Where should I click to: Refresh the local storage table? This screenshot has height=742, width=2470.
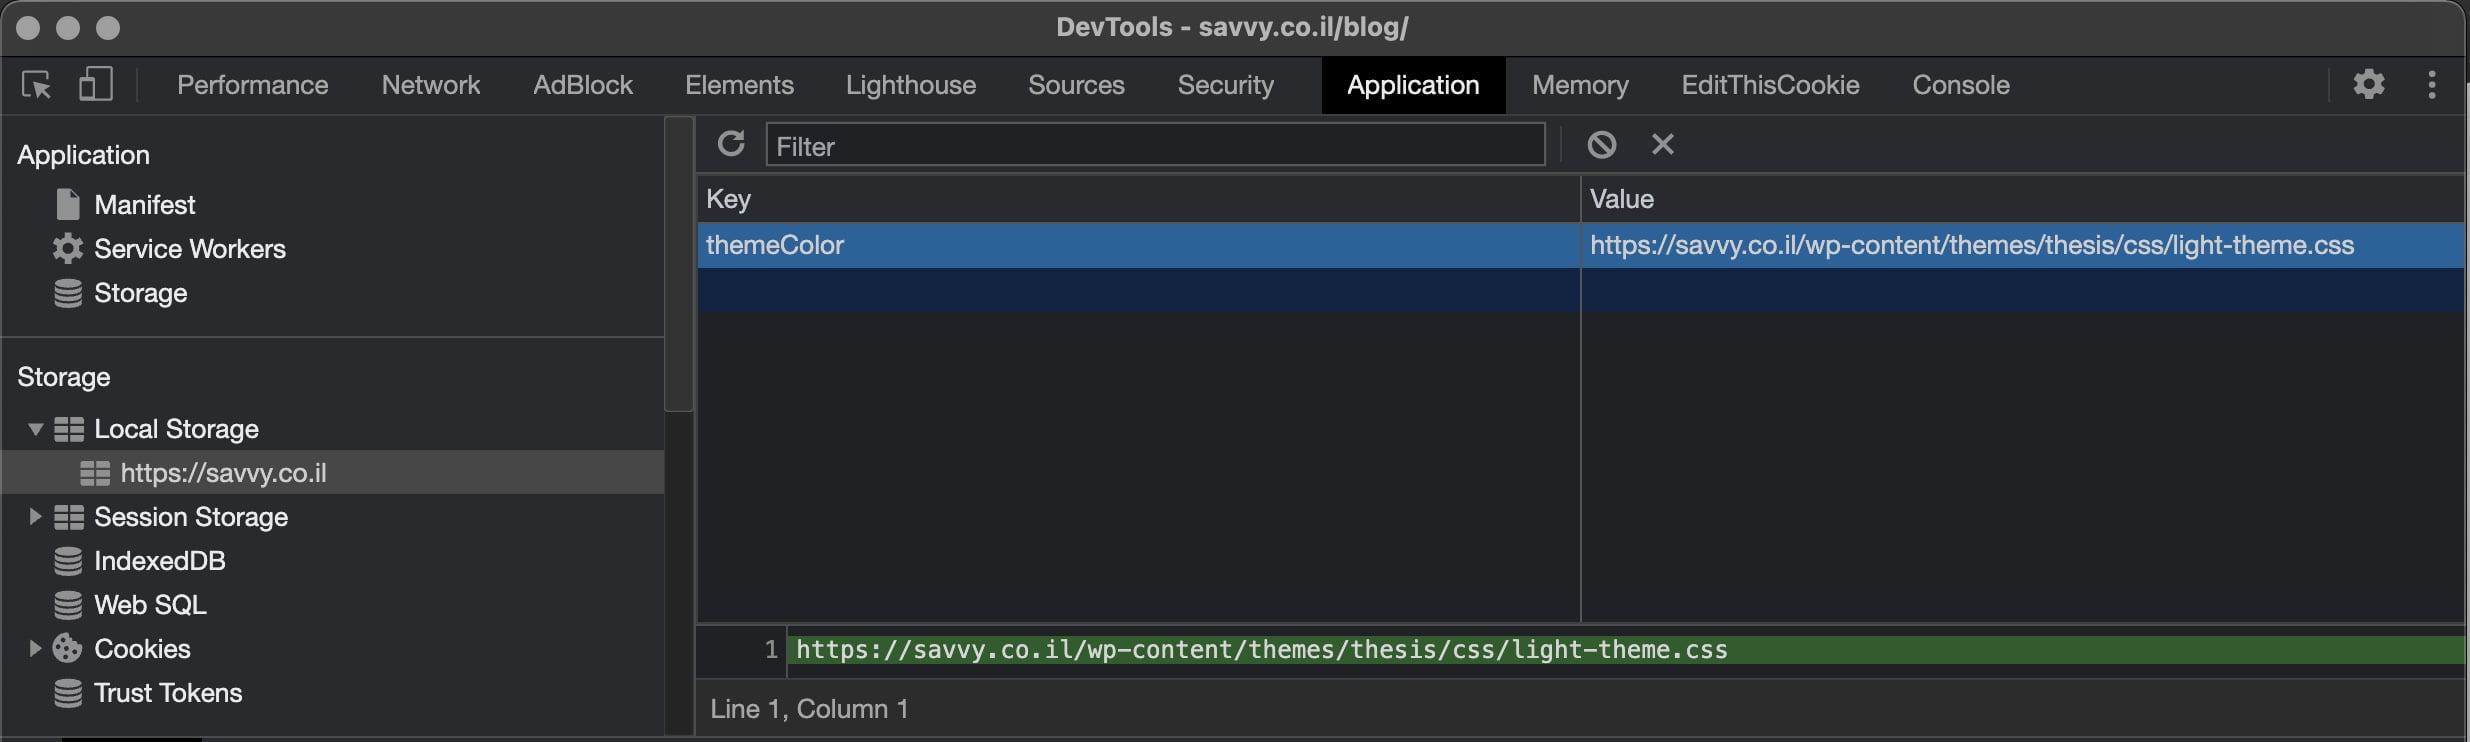click(x=731, y=144)
